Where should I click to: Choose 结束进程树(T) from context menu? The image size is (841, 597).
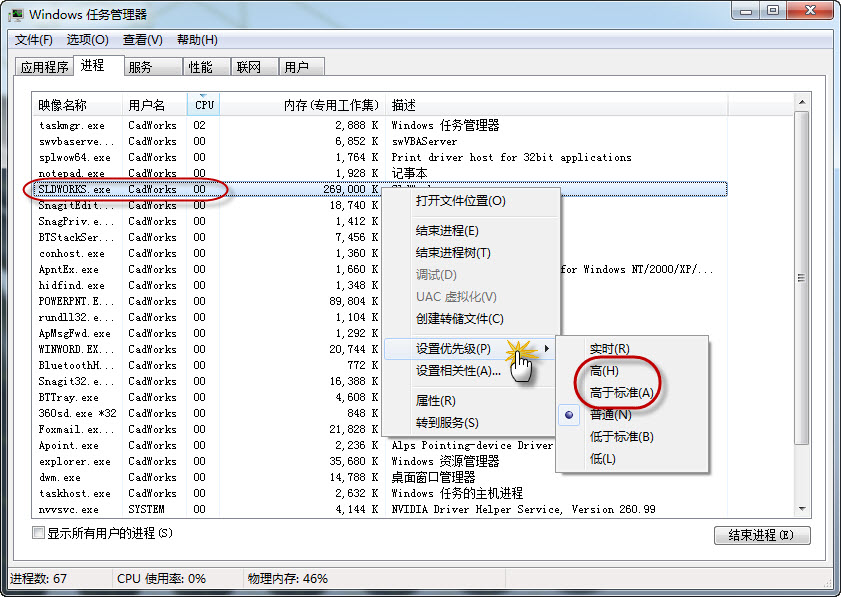(x=471, y=253)
